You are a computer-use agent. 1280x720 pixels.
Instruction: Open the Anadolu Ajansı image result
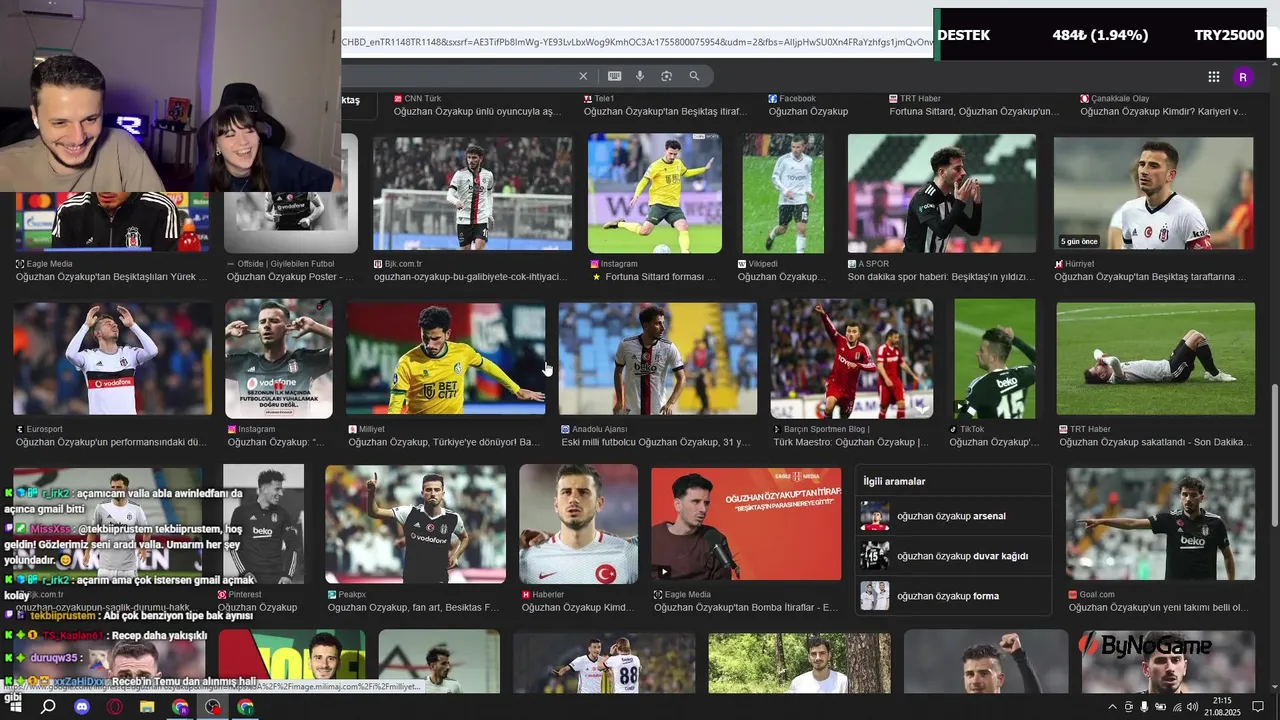point(658,359)
